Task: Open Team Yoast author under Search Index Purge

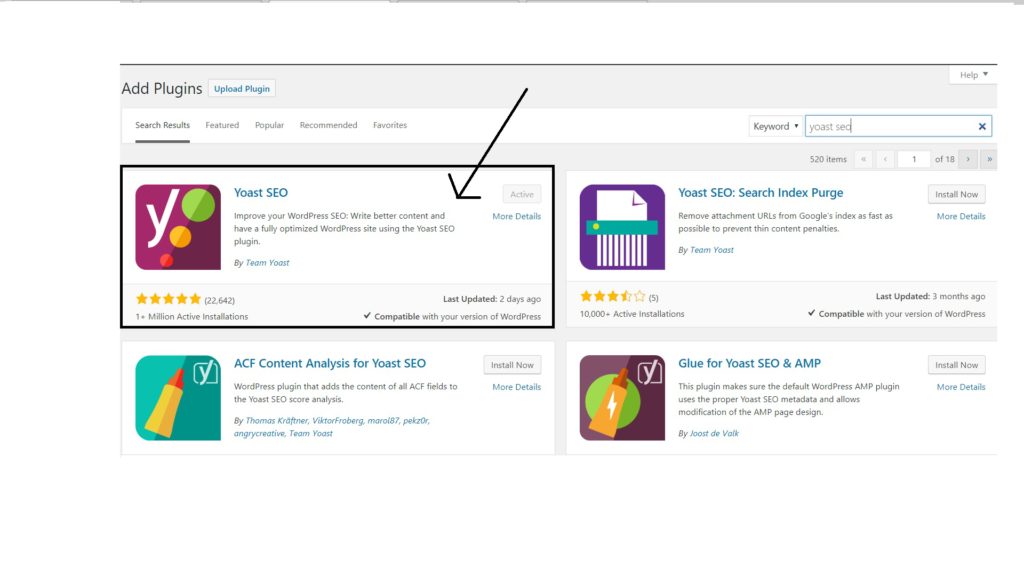Action: [x=711, y=249]
